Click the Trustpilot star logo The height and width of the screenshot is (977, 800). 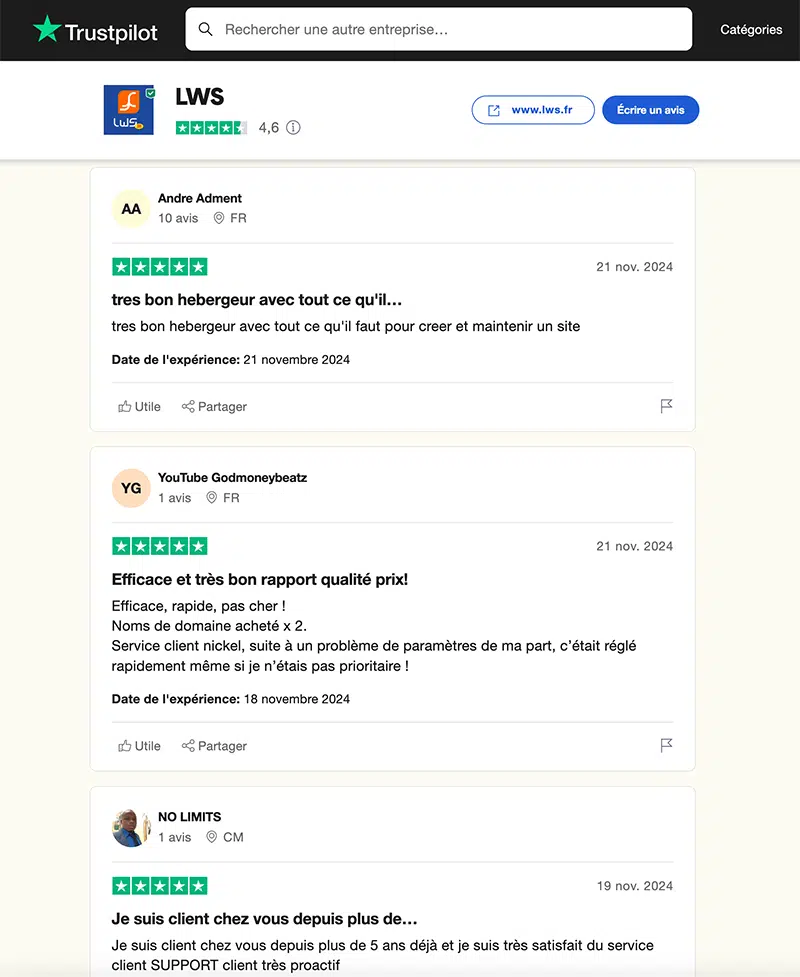pyautogui.click(x=47, y=29)
